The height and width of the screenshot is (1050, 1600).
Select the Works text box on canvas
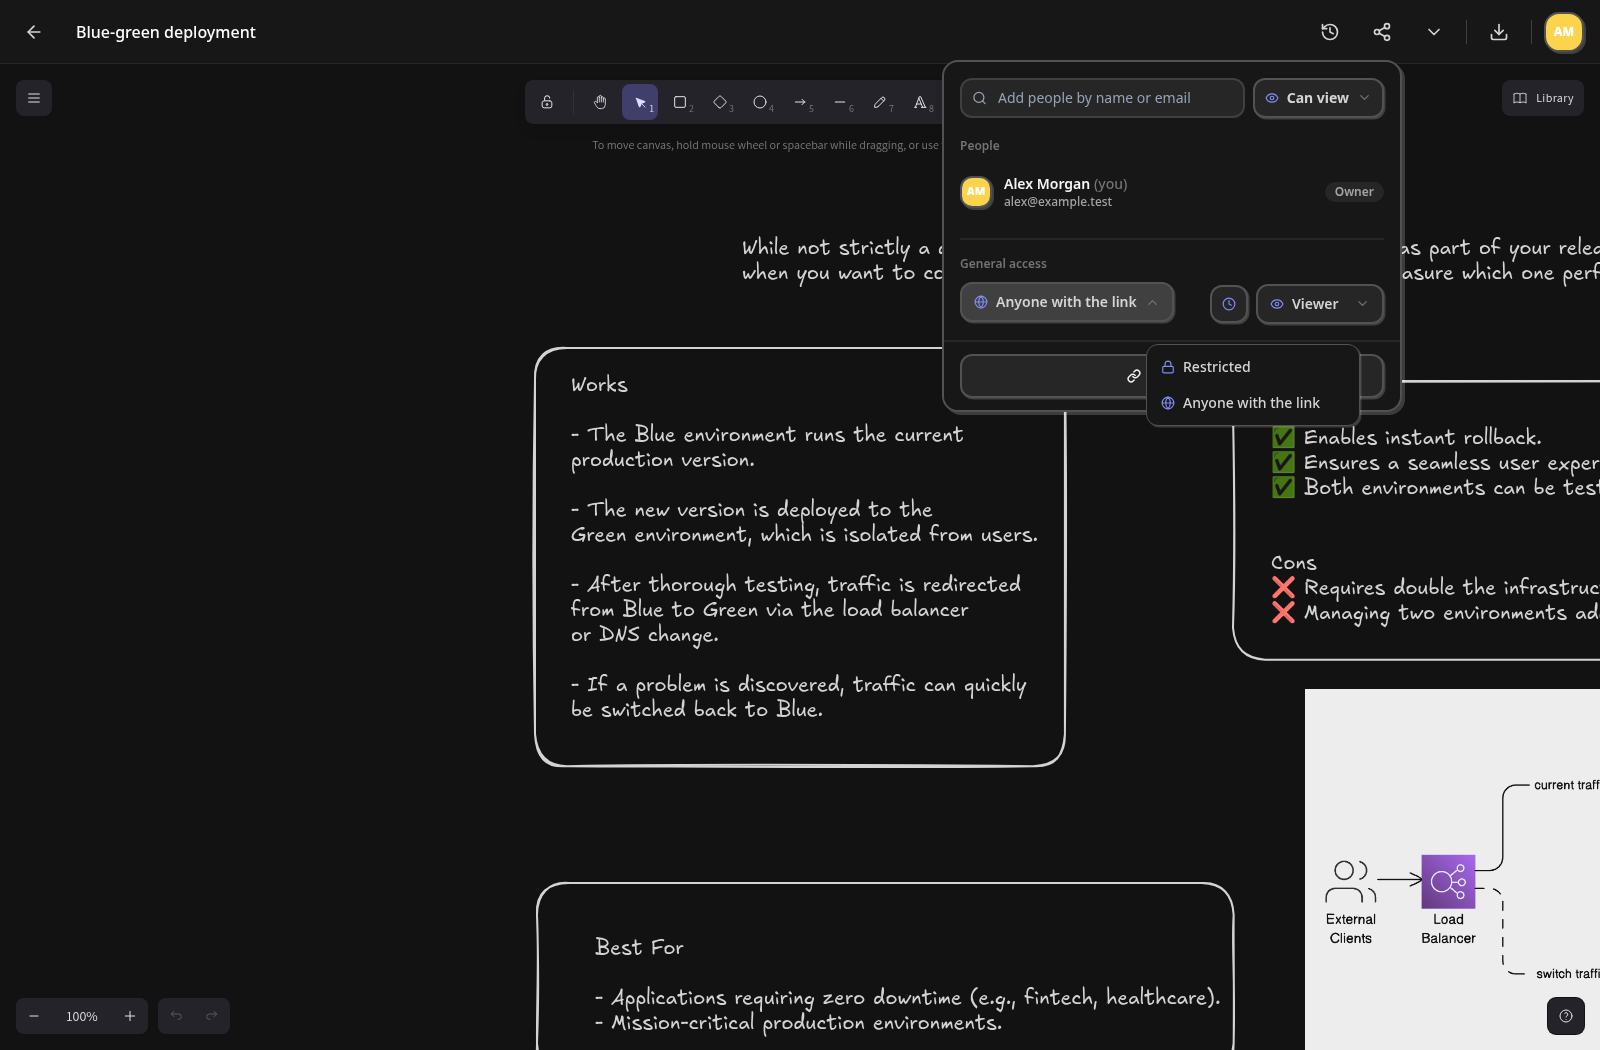(800, 557)
